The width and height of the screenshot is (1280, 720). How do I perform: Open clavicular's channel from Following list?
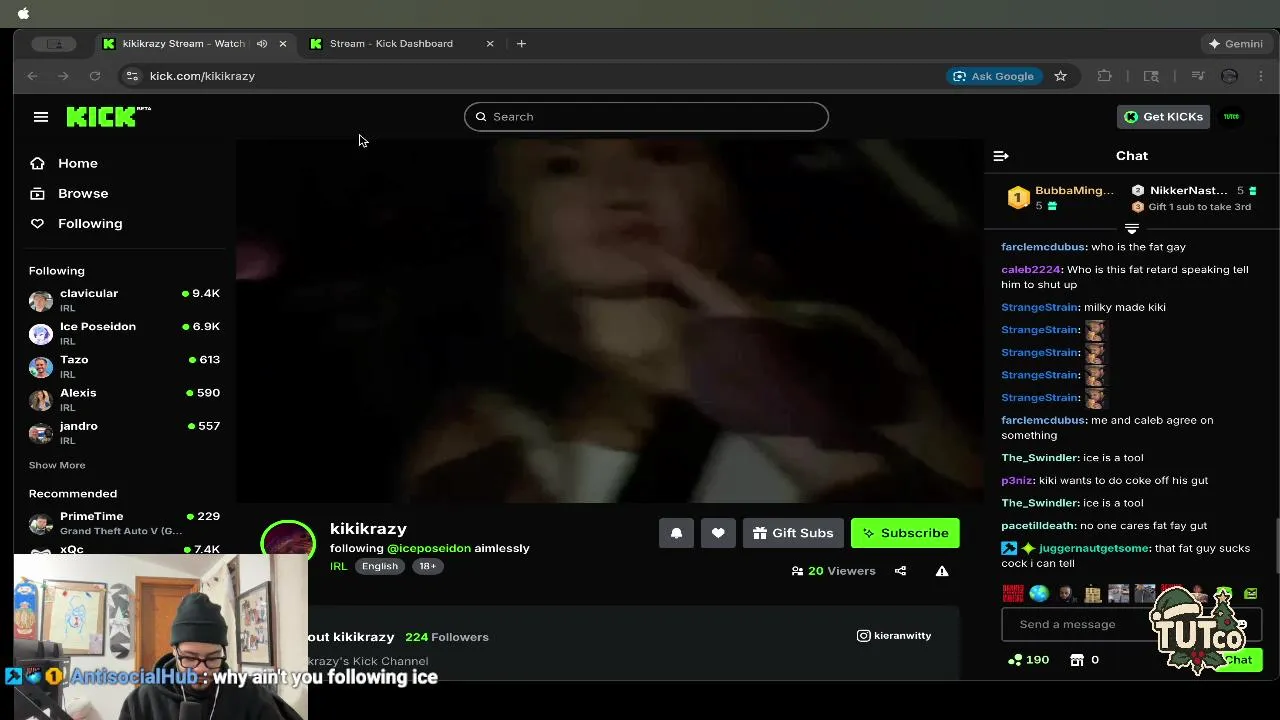[x=124, y=300]
